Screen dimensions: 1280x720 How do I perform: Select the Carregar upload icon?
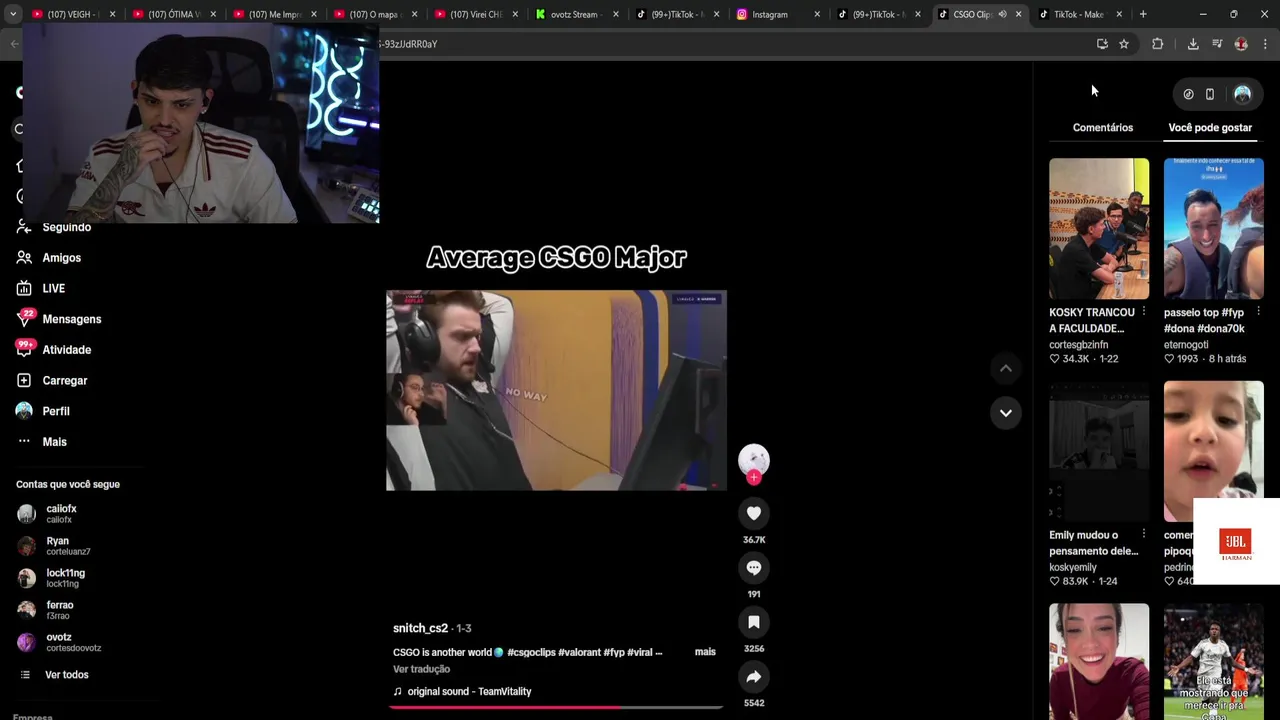[x=24, y=380]
